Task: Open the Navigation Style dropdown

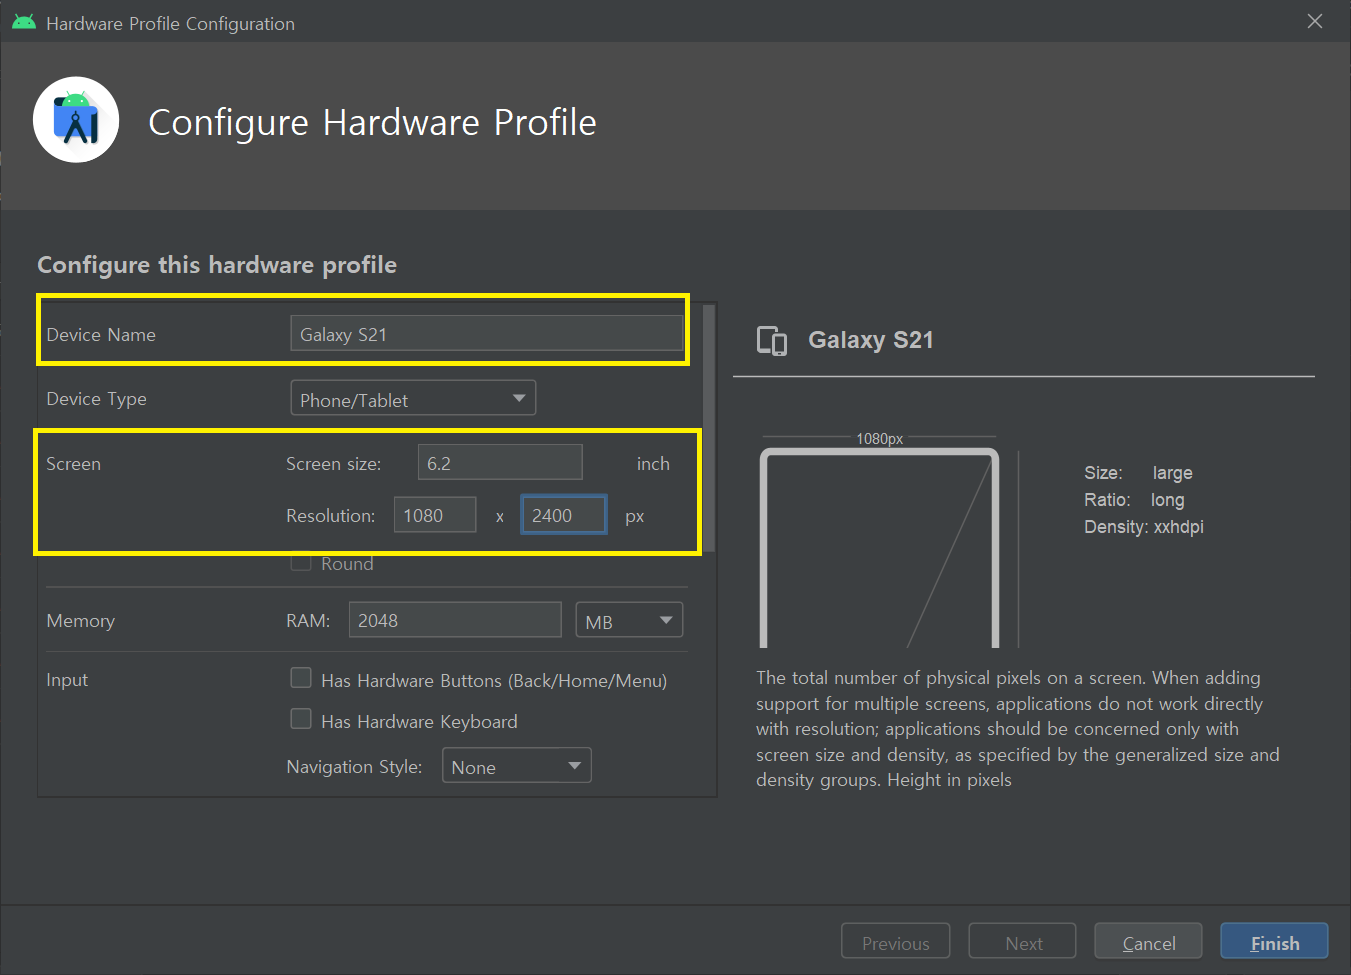Action: [516, 766]
